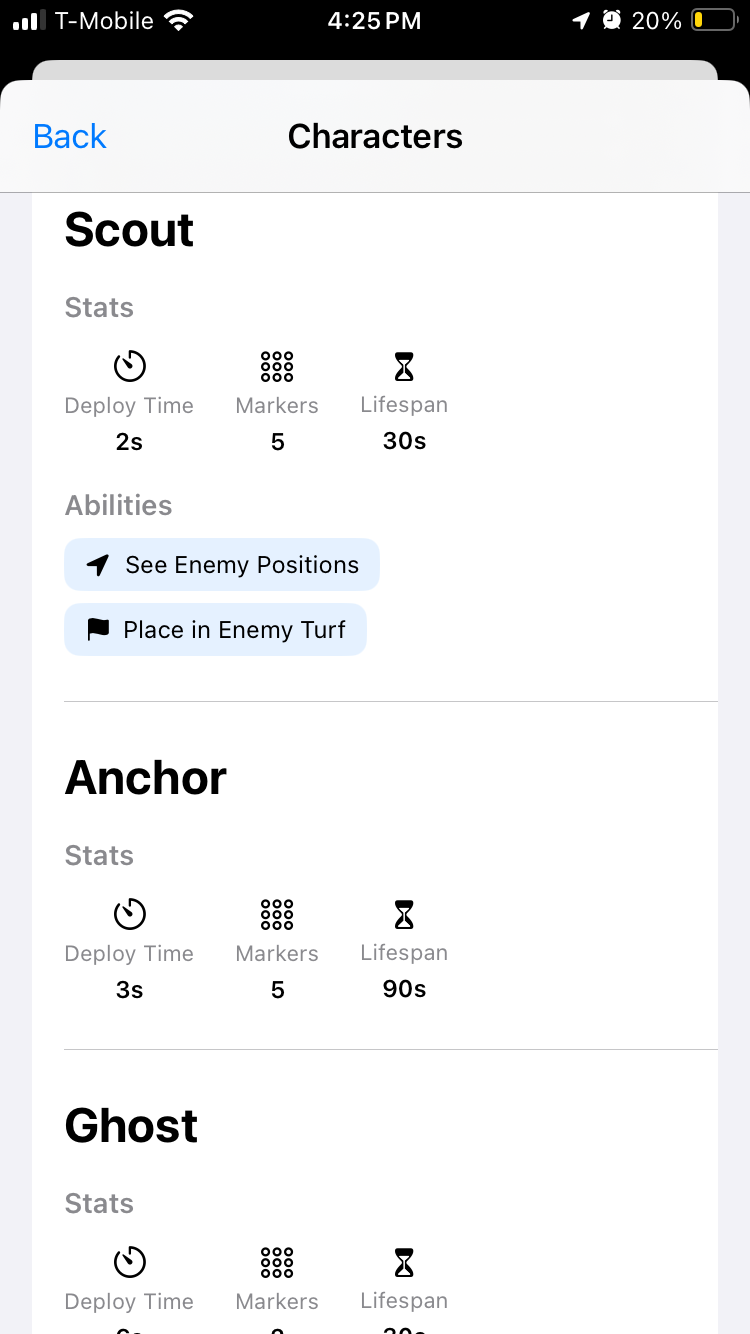
Task: Click the Scout Markers grid icon
Action: [x=277, y=367]
